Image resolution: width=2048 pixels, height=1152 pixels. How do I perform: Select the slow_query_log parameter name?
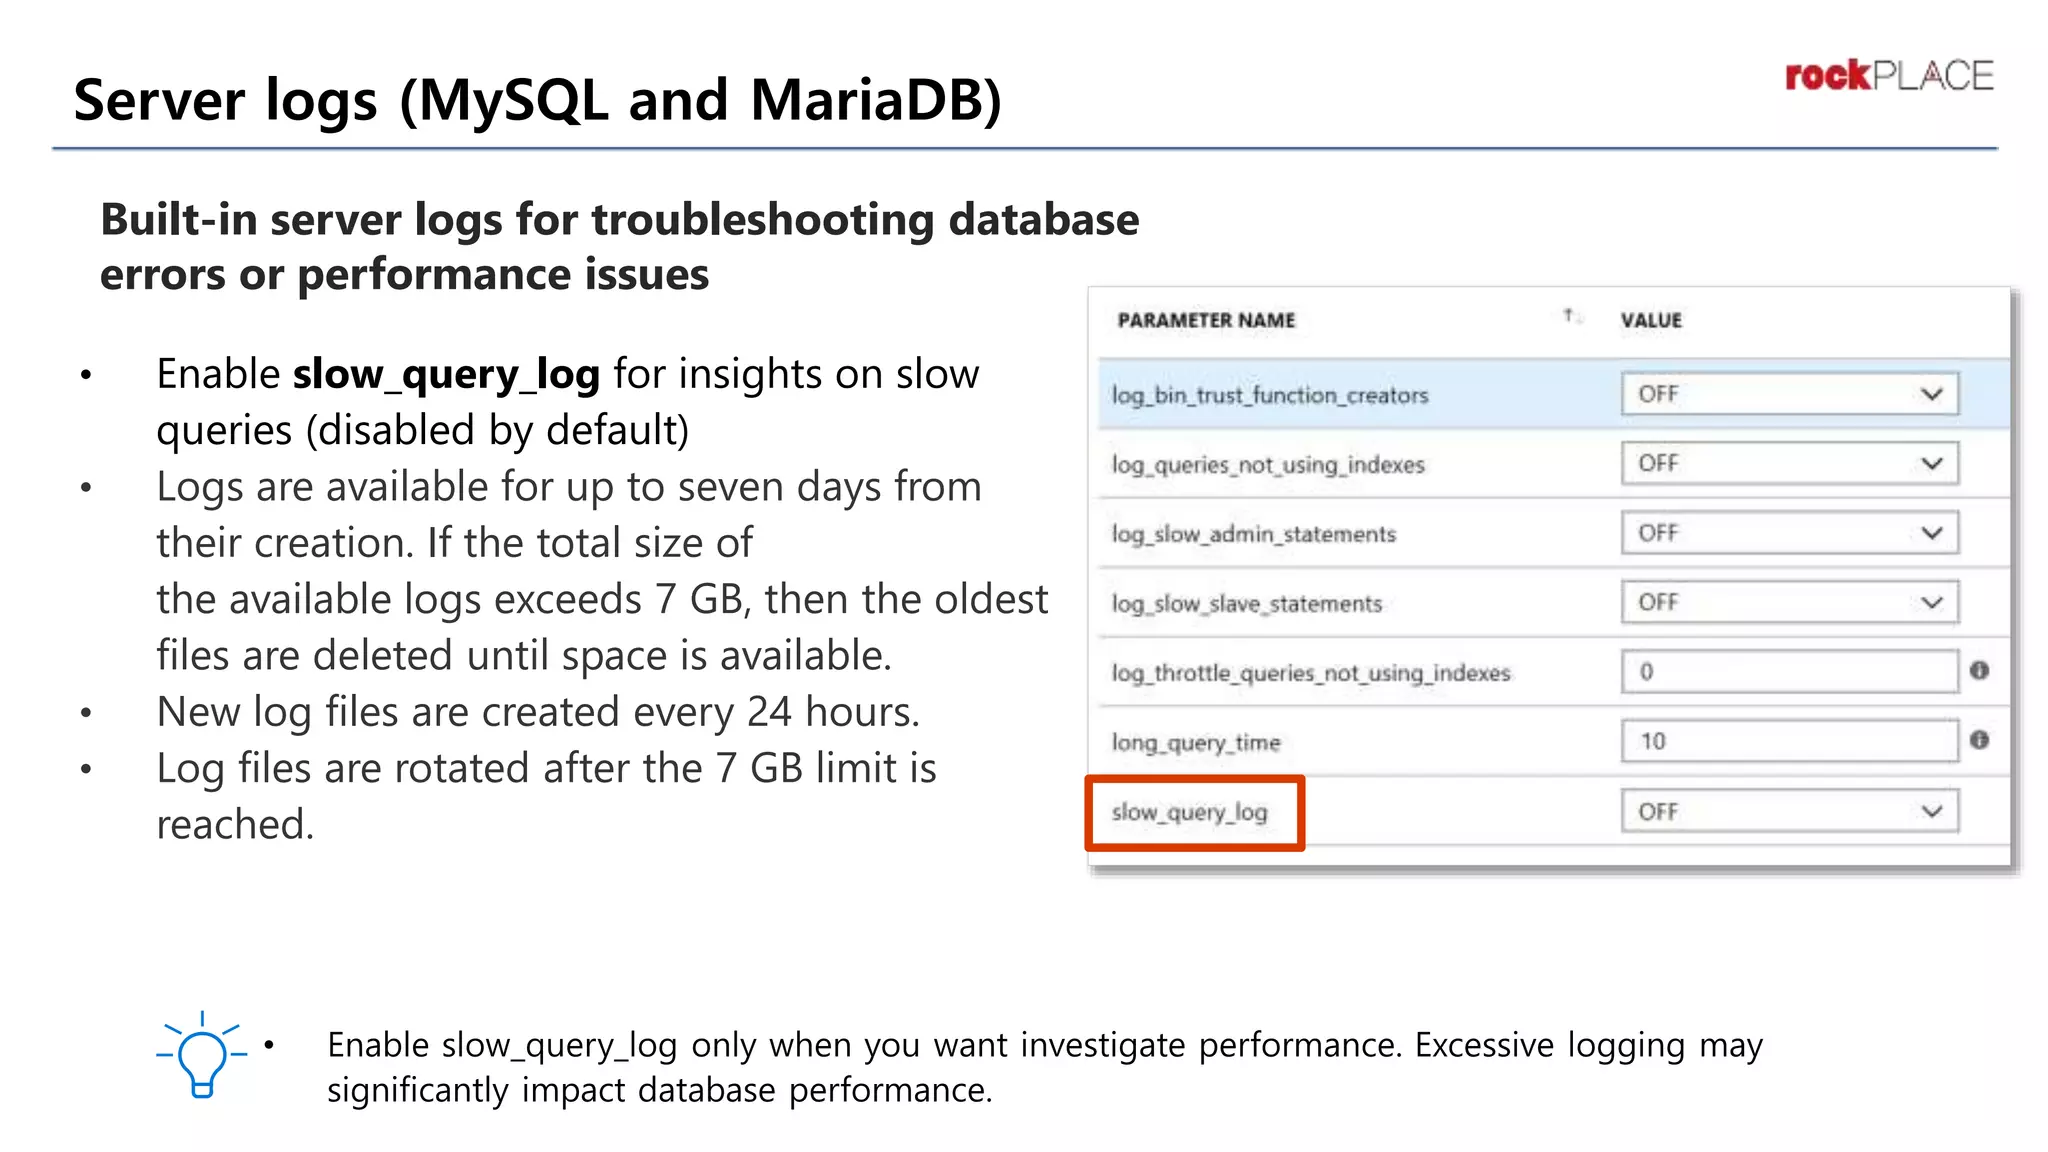tap(1190, 812)
